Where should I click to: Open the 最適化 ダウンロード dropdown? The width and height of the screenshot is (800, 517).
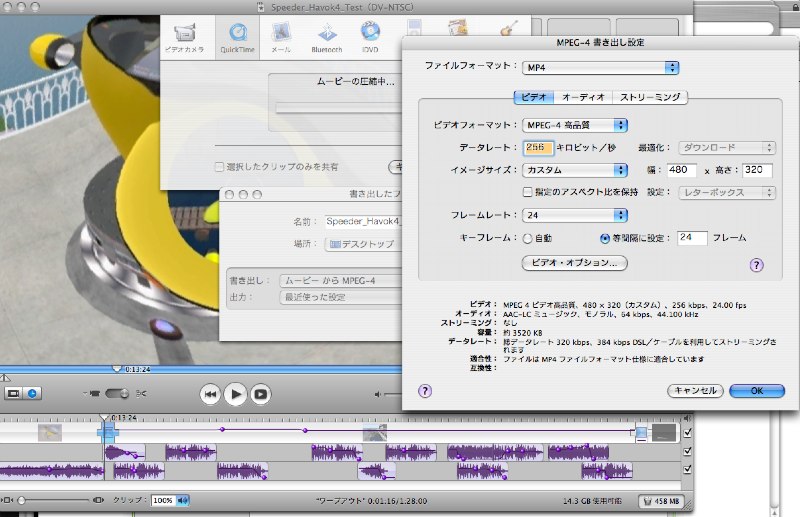click(727, 147)
